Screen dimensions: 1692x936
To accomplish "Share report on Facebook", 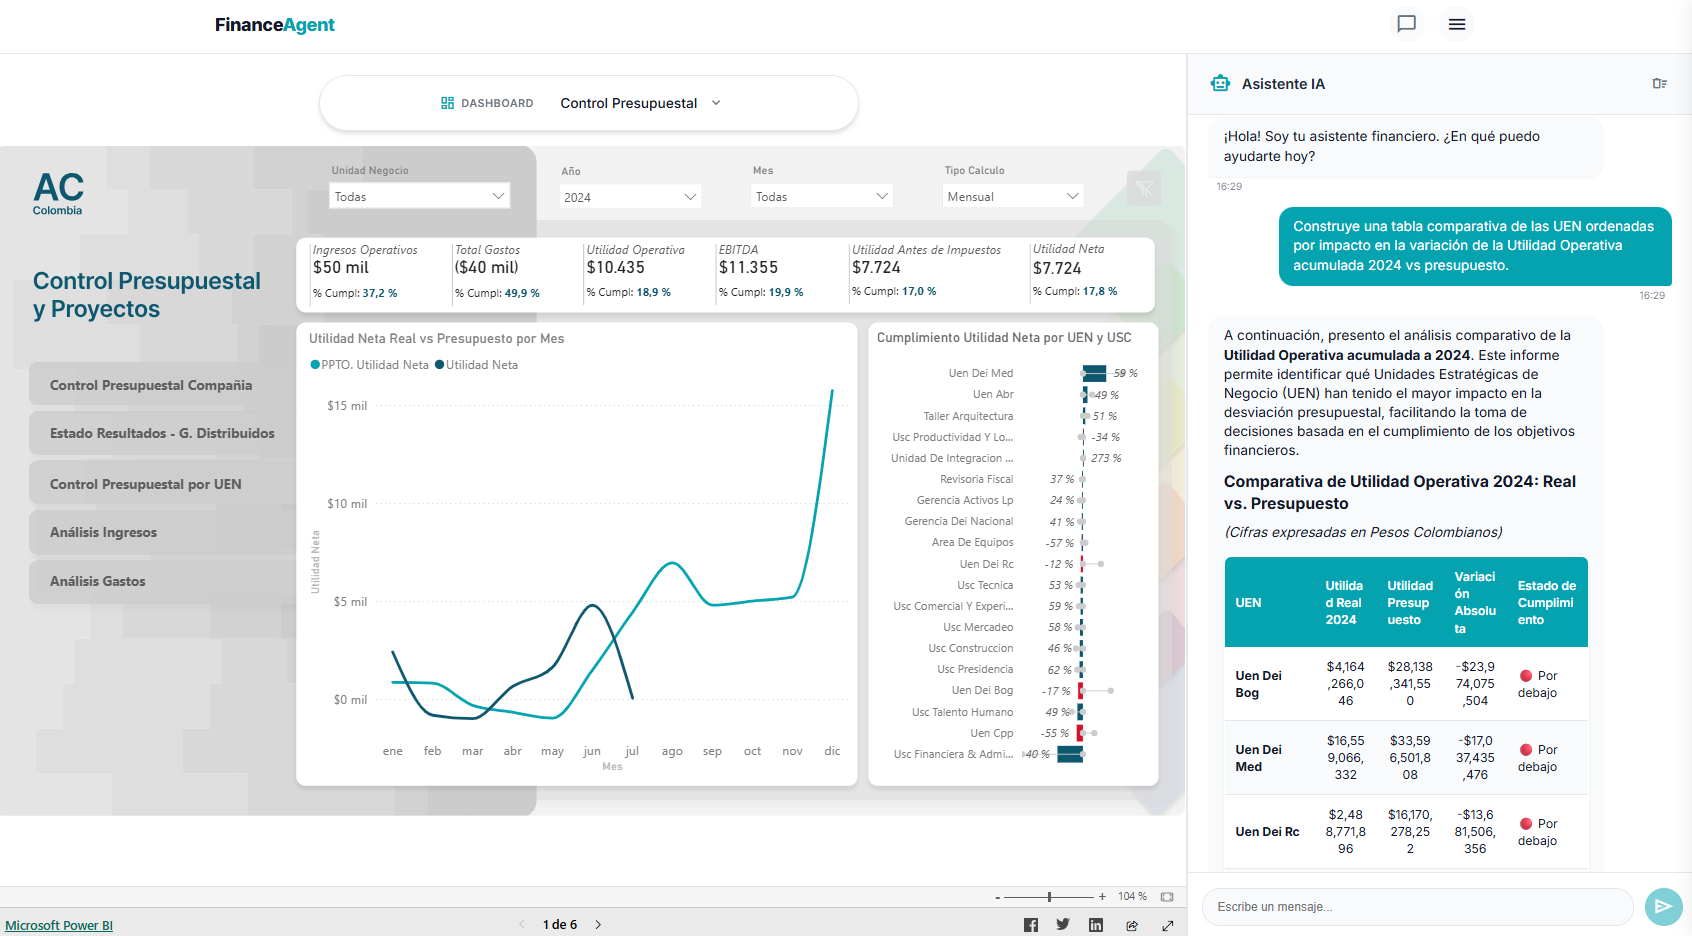I will [1031, 925].
